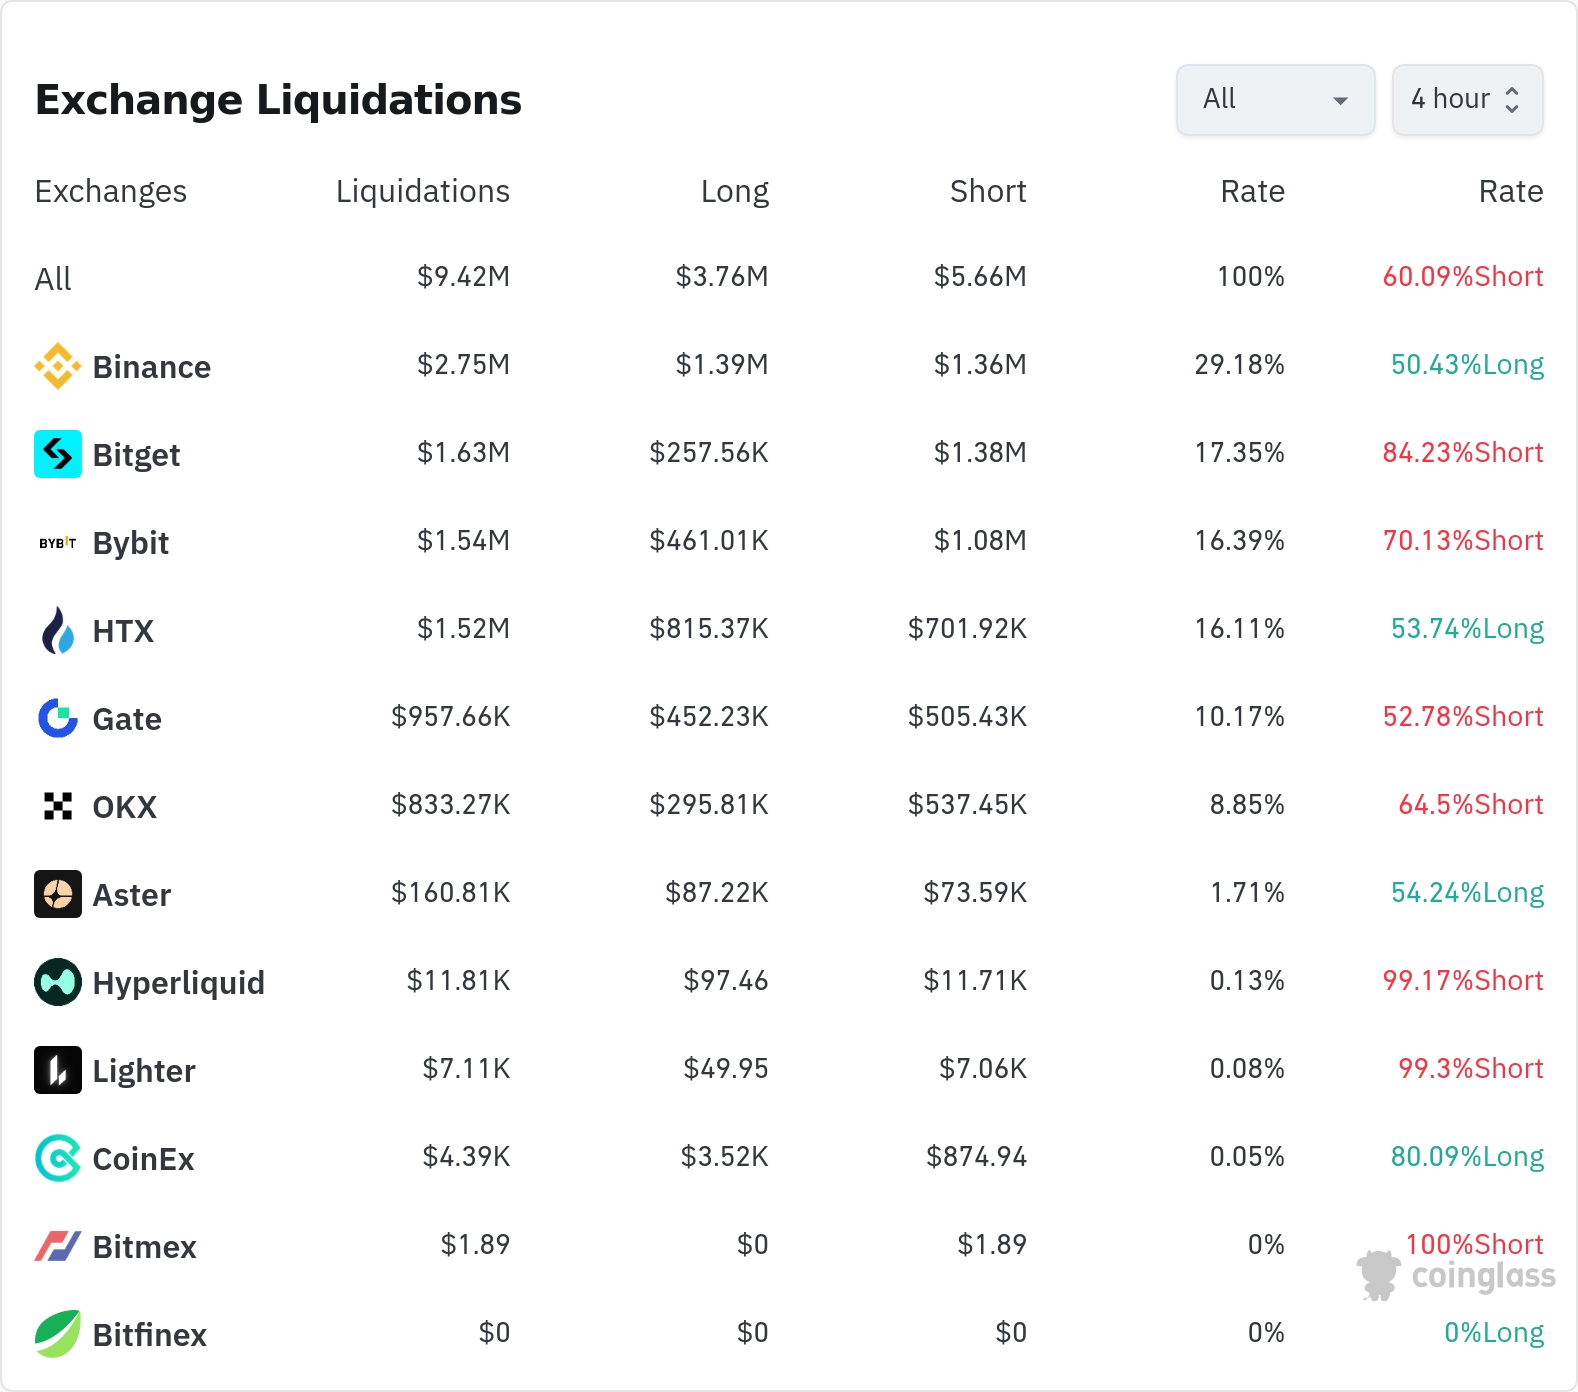Sort by the Long column header
The width and height of the screenshot is (1578, 1392).
(734, 191)
